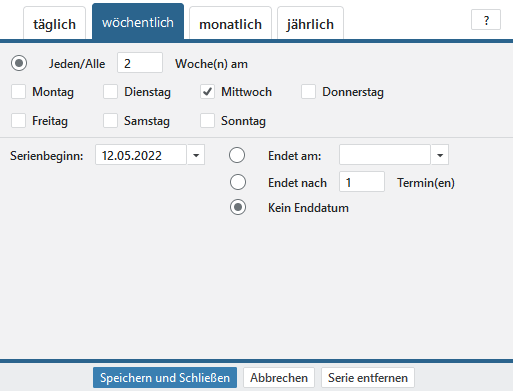Open the Serienbeginn date dropdown arrow
The width and height of the screenshot is (513, 391).
pos(196,155)
